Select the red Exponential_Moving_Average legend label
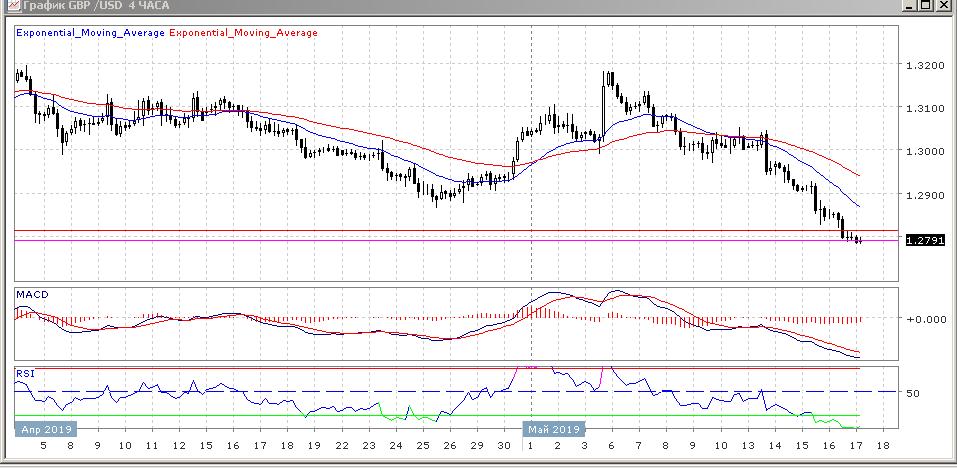This screenshot has height=468, width=957. pos(244,33)
